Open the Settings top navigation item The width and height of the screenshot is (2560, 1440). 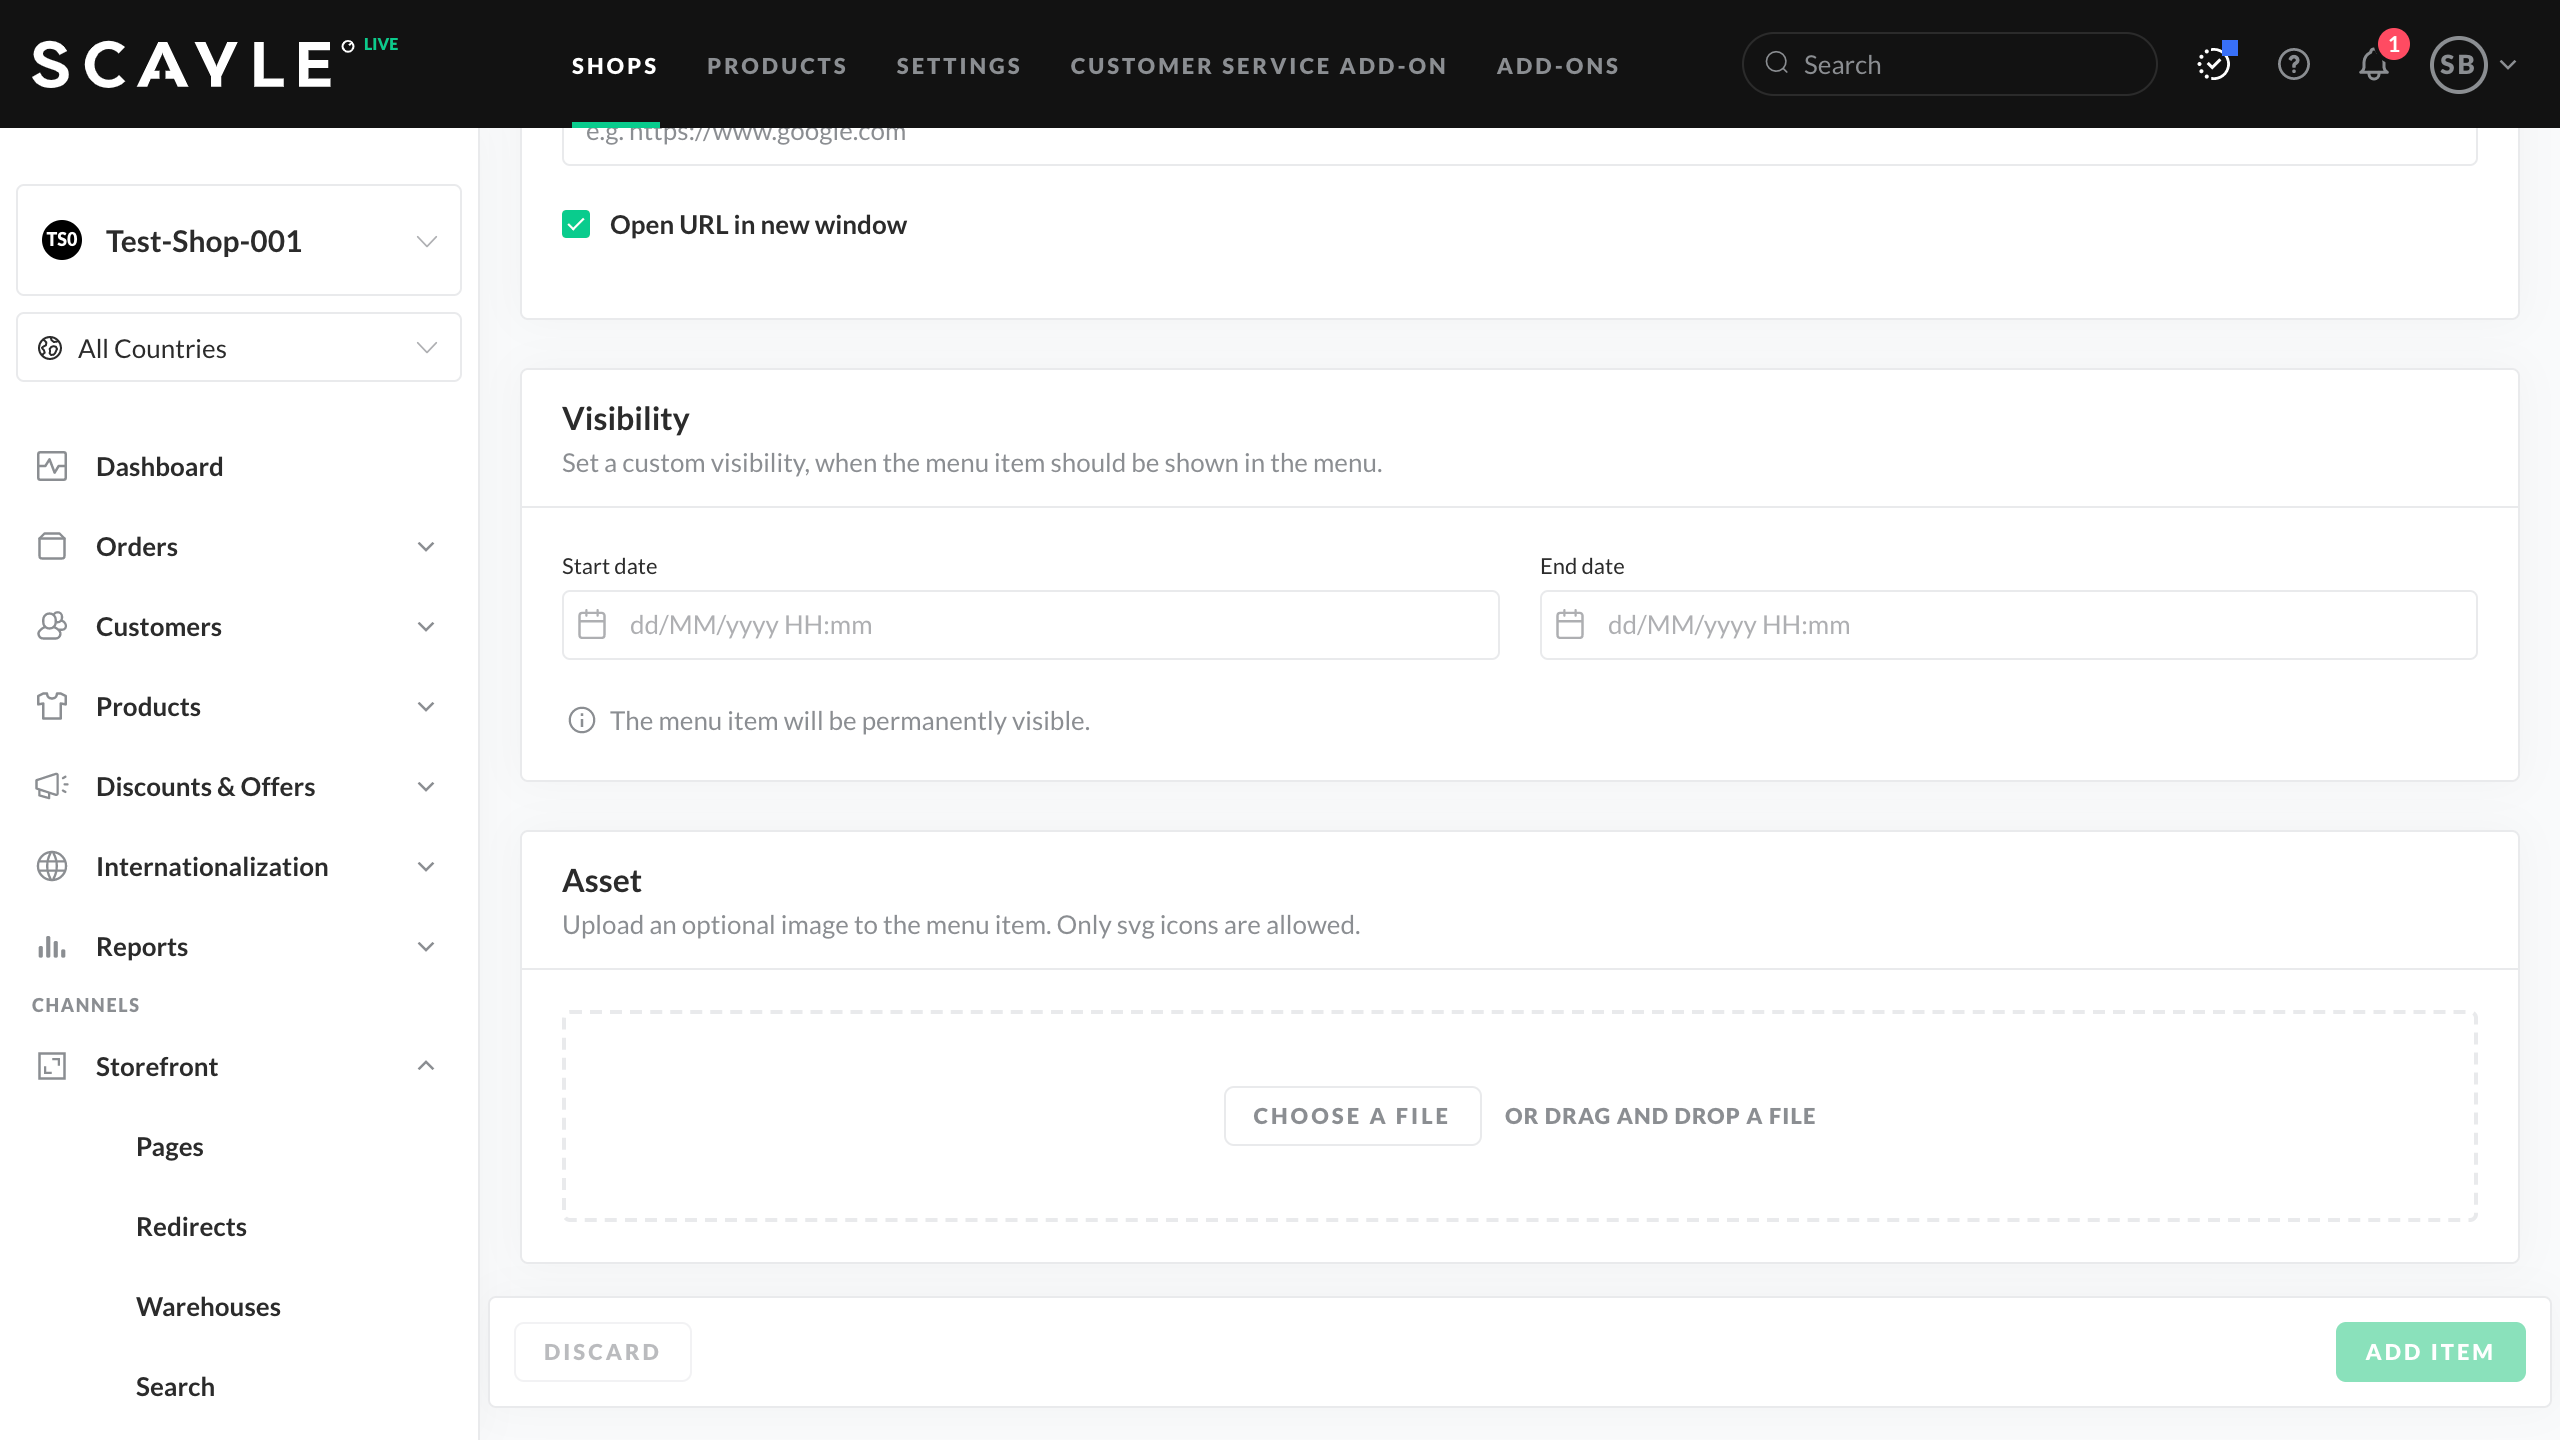(957, 66)
